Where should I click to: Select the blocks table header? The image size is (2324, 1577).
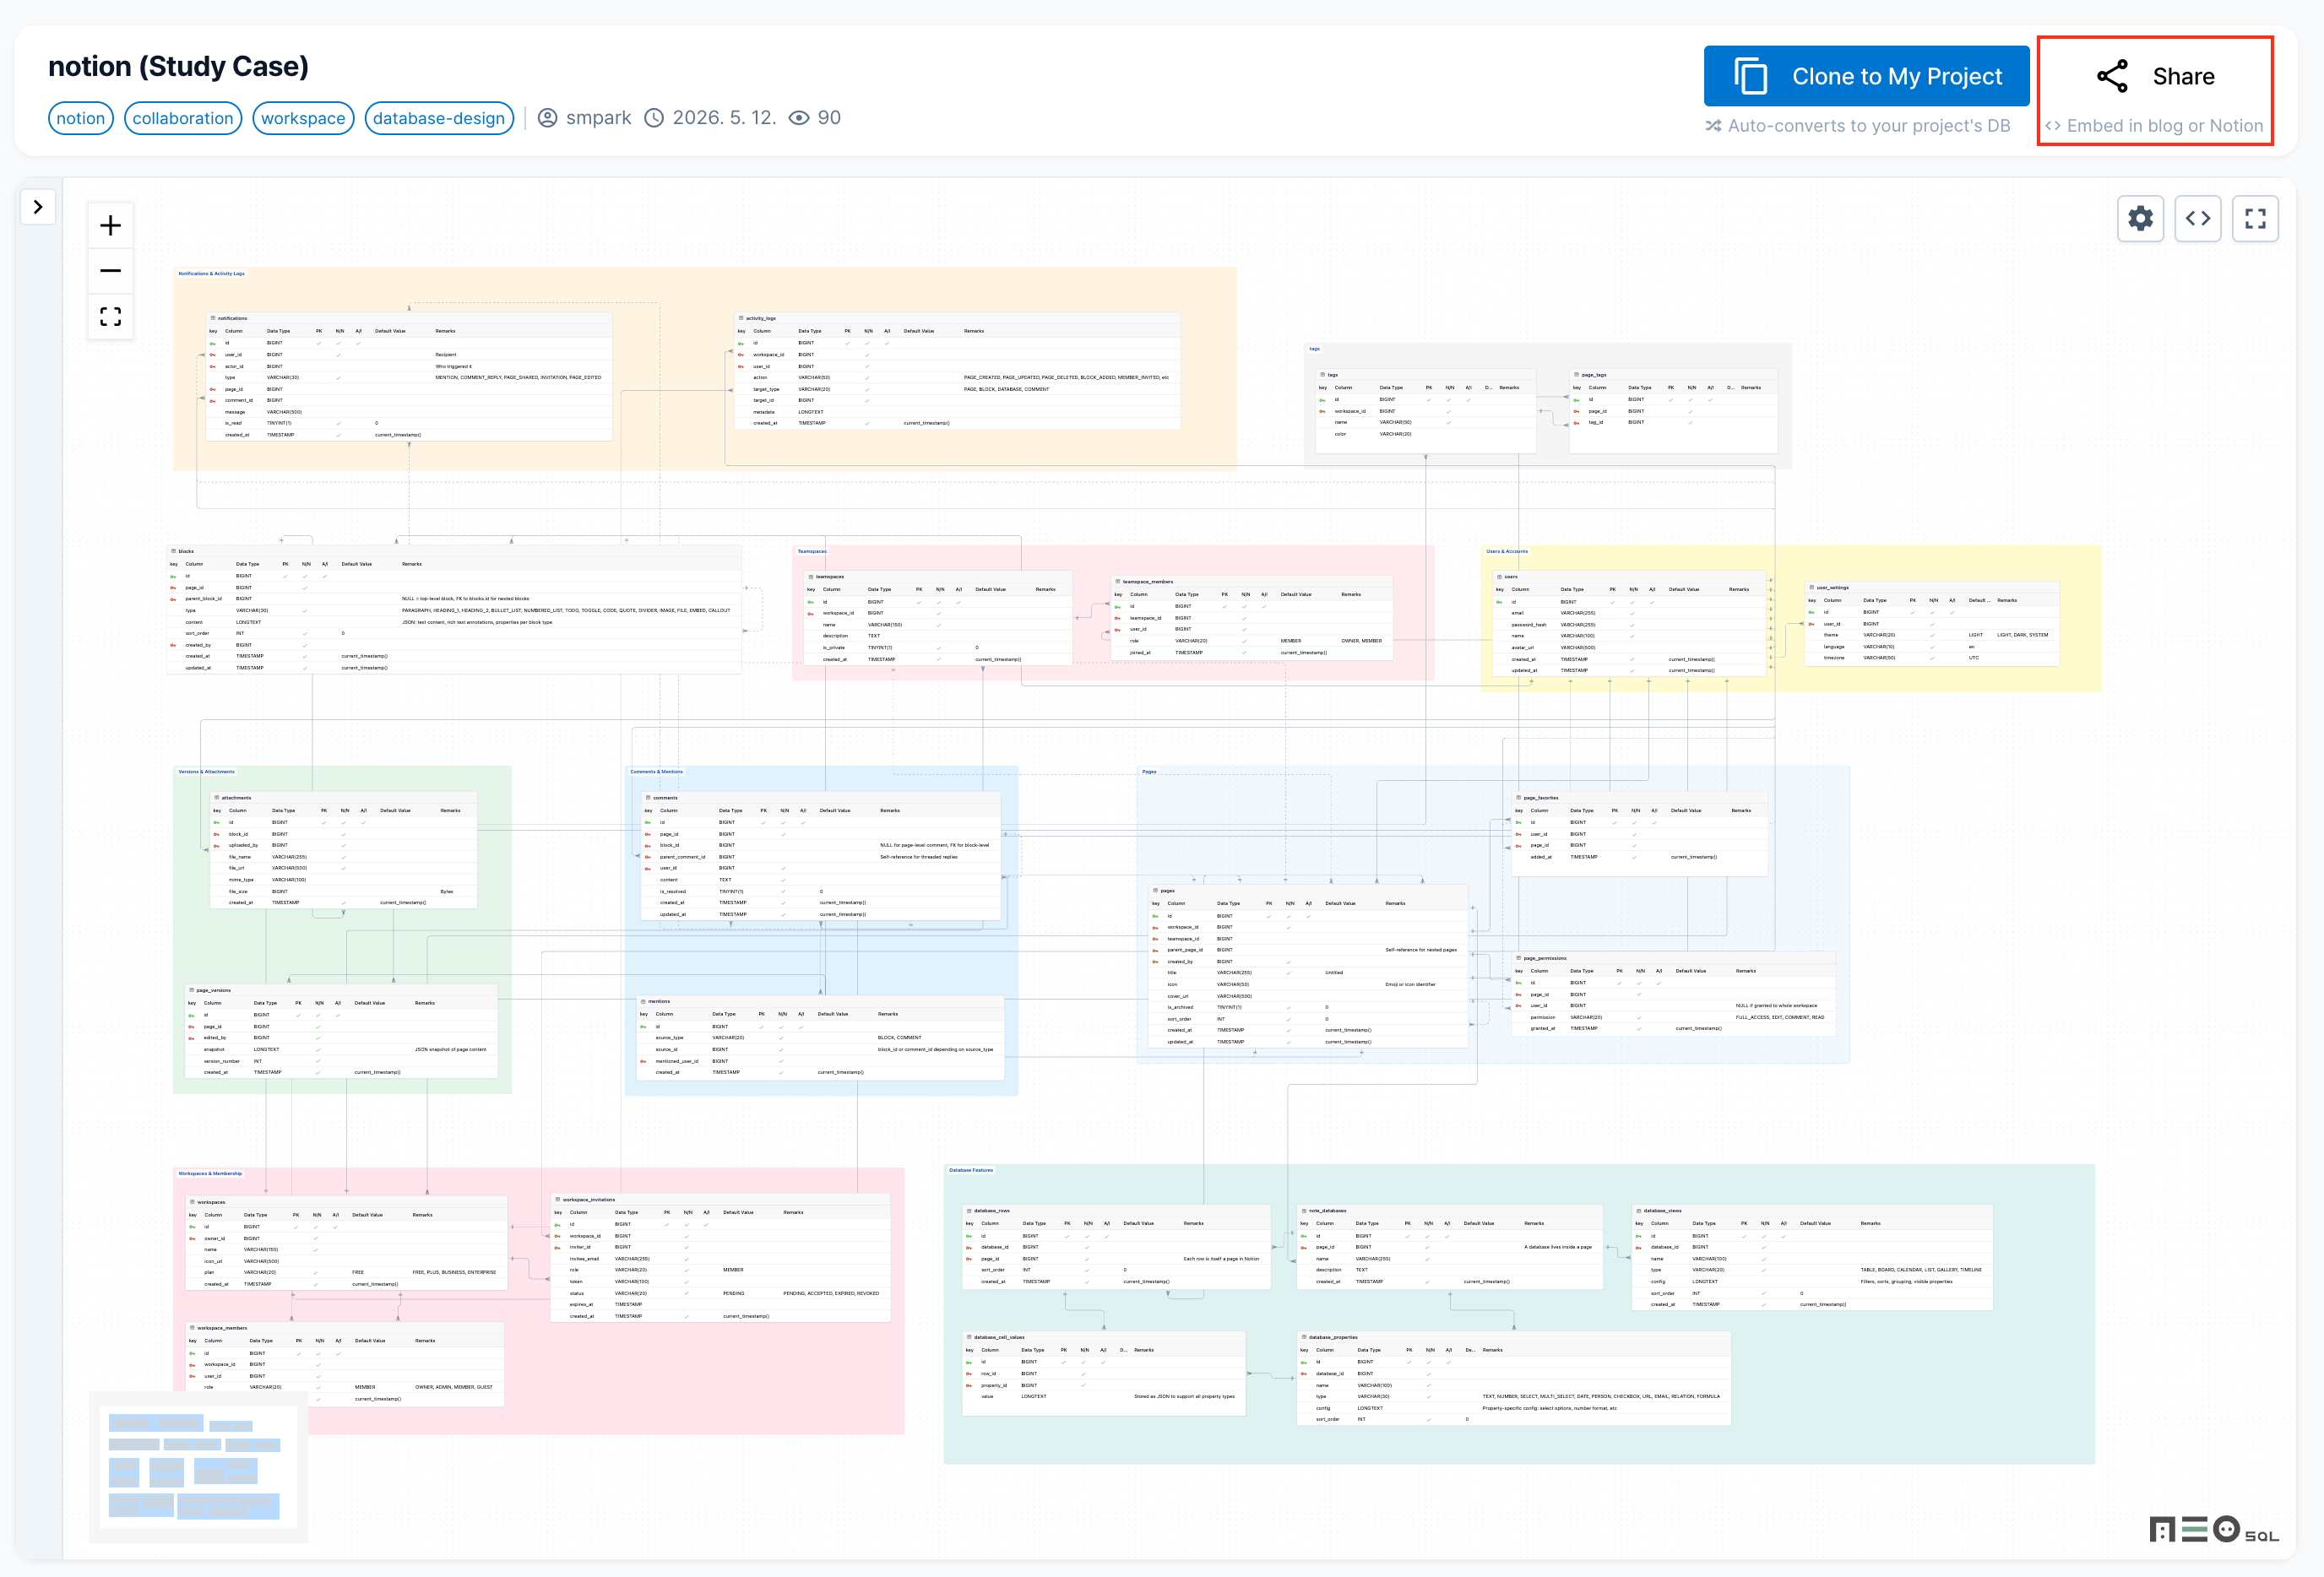point(454,551)
